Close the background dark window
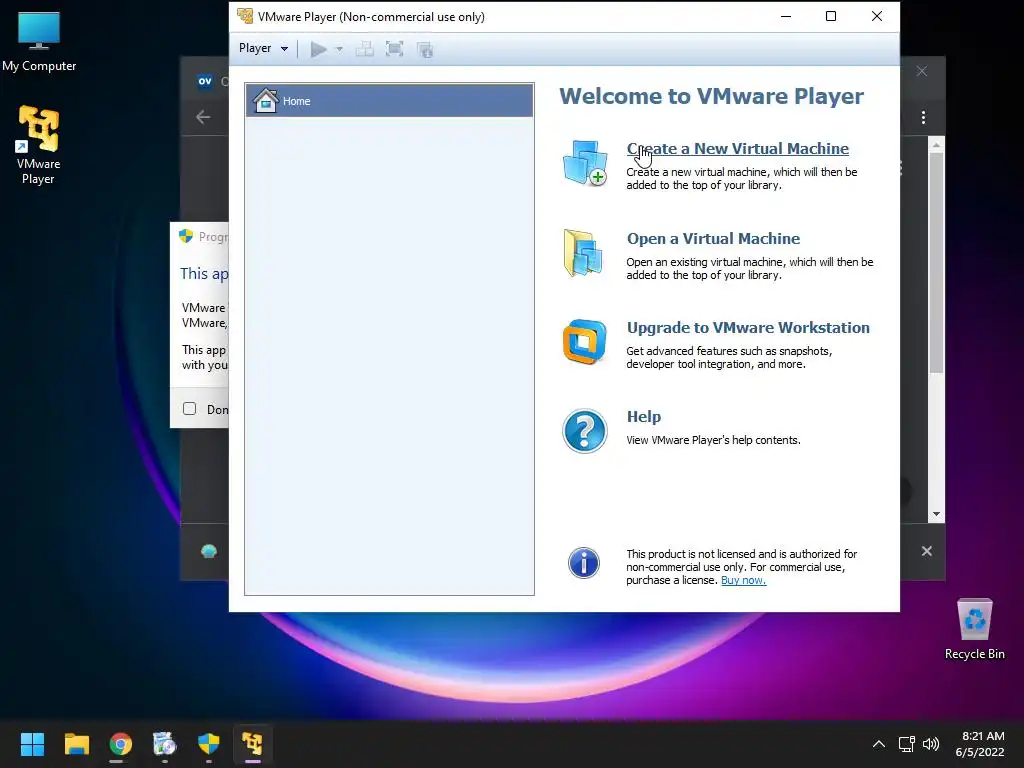Screen dimensions: 1024x768 click(921, 71)
